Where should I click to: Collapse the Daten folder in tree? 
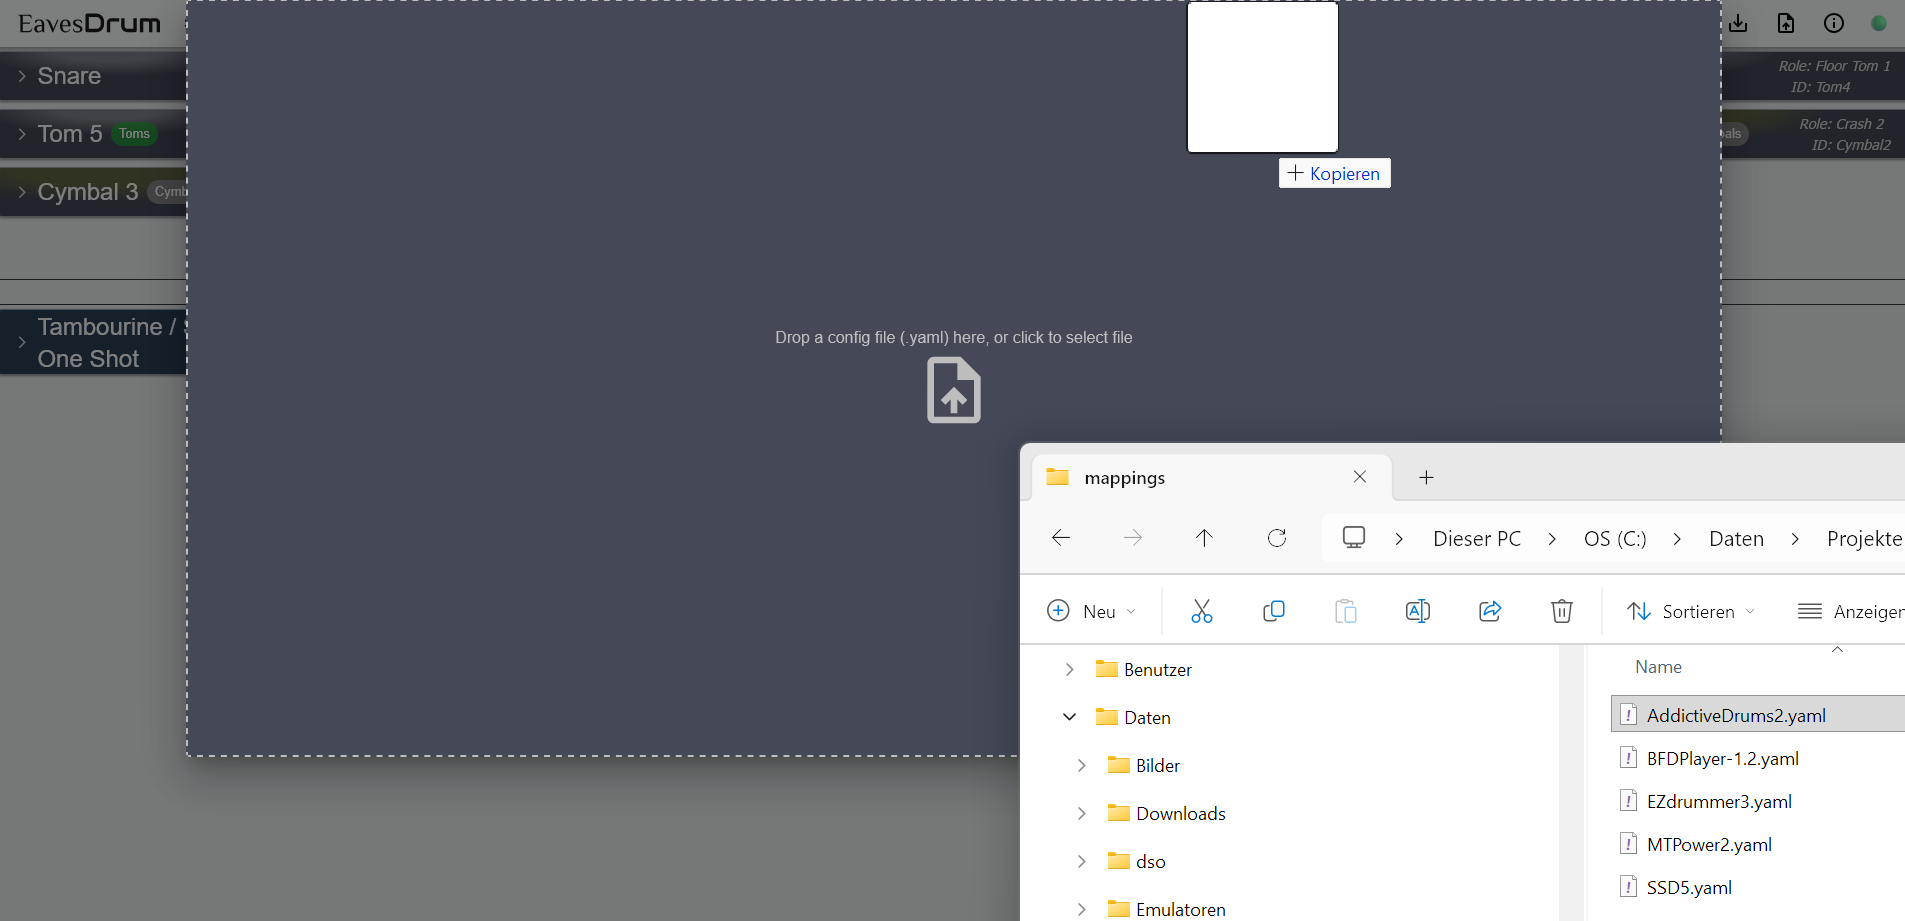1069,717
